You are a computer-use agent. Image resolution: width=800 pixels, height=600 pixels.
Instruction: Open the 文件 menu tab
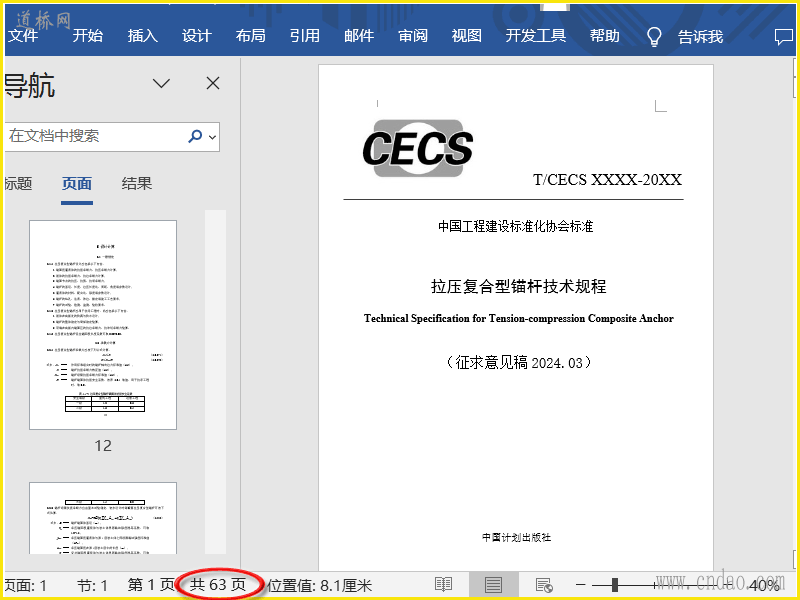click(23, 36)
